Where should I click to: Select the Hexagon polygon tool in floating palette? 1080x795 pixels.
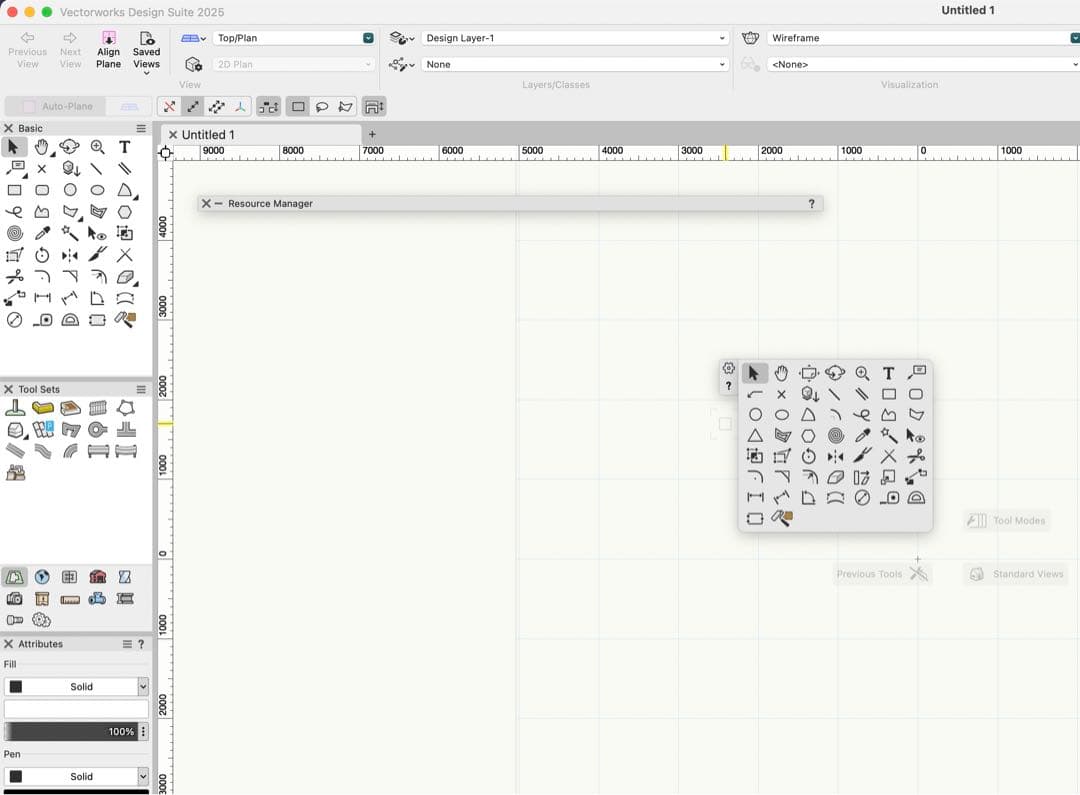point(808,435)
